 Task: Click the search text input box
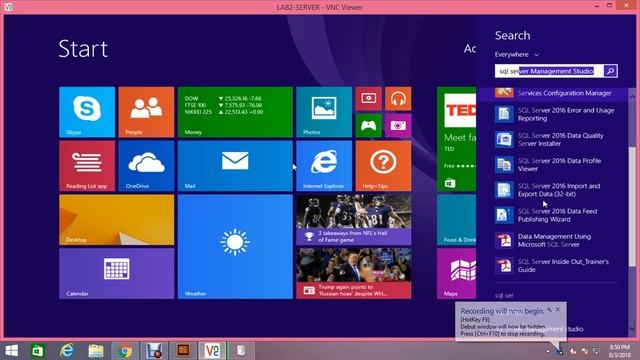[549, 71]
